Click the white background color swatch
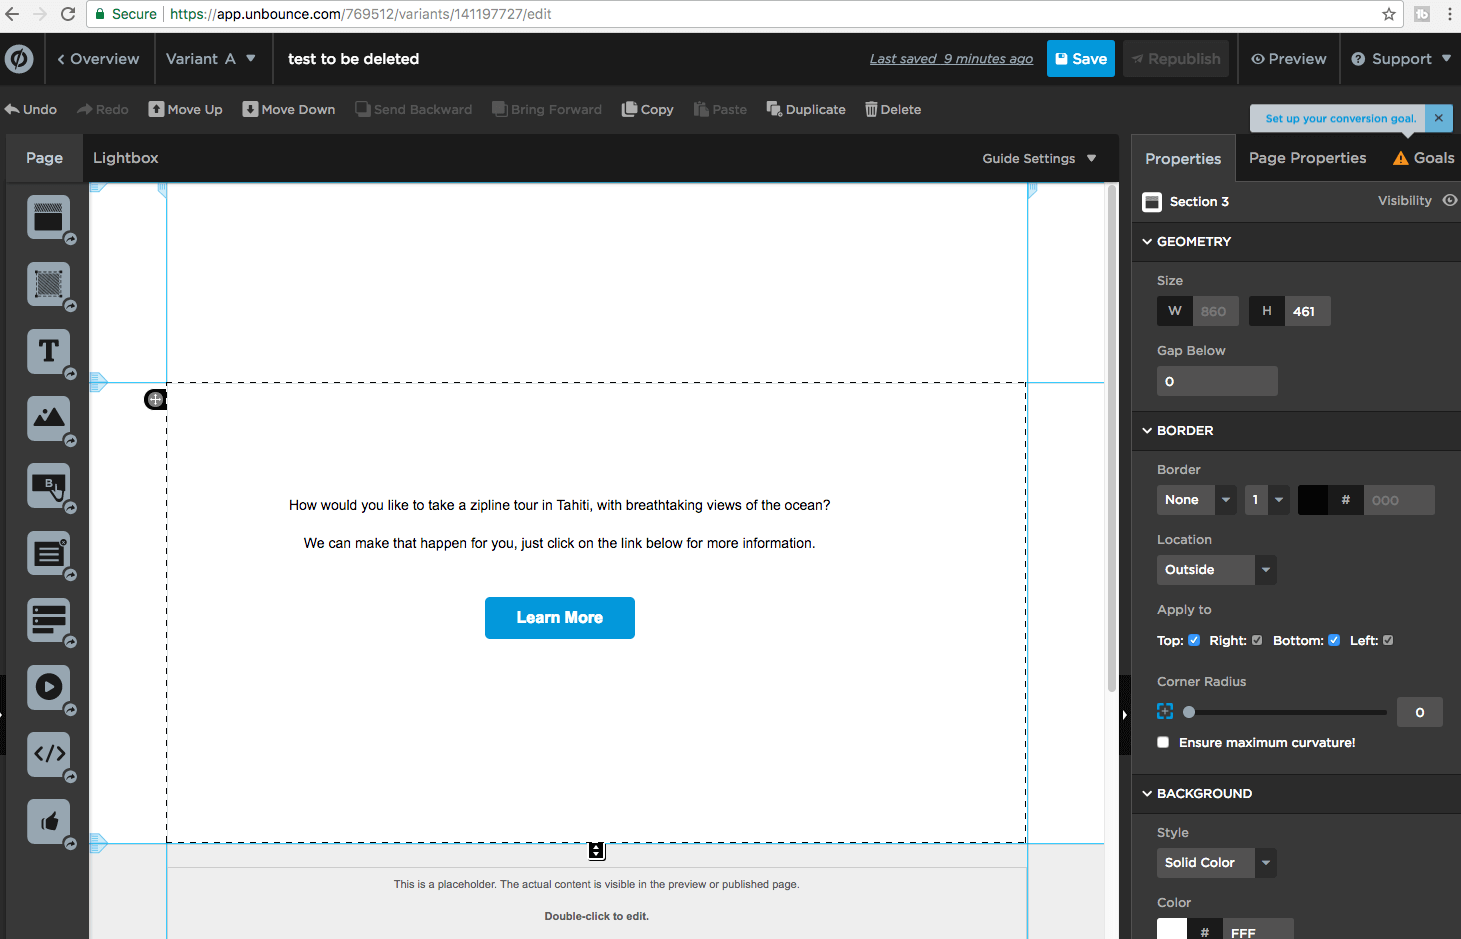 click(x=1172, y=929)
